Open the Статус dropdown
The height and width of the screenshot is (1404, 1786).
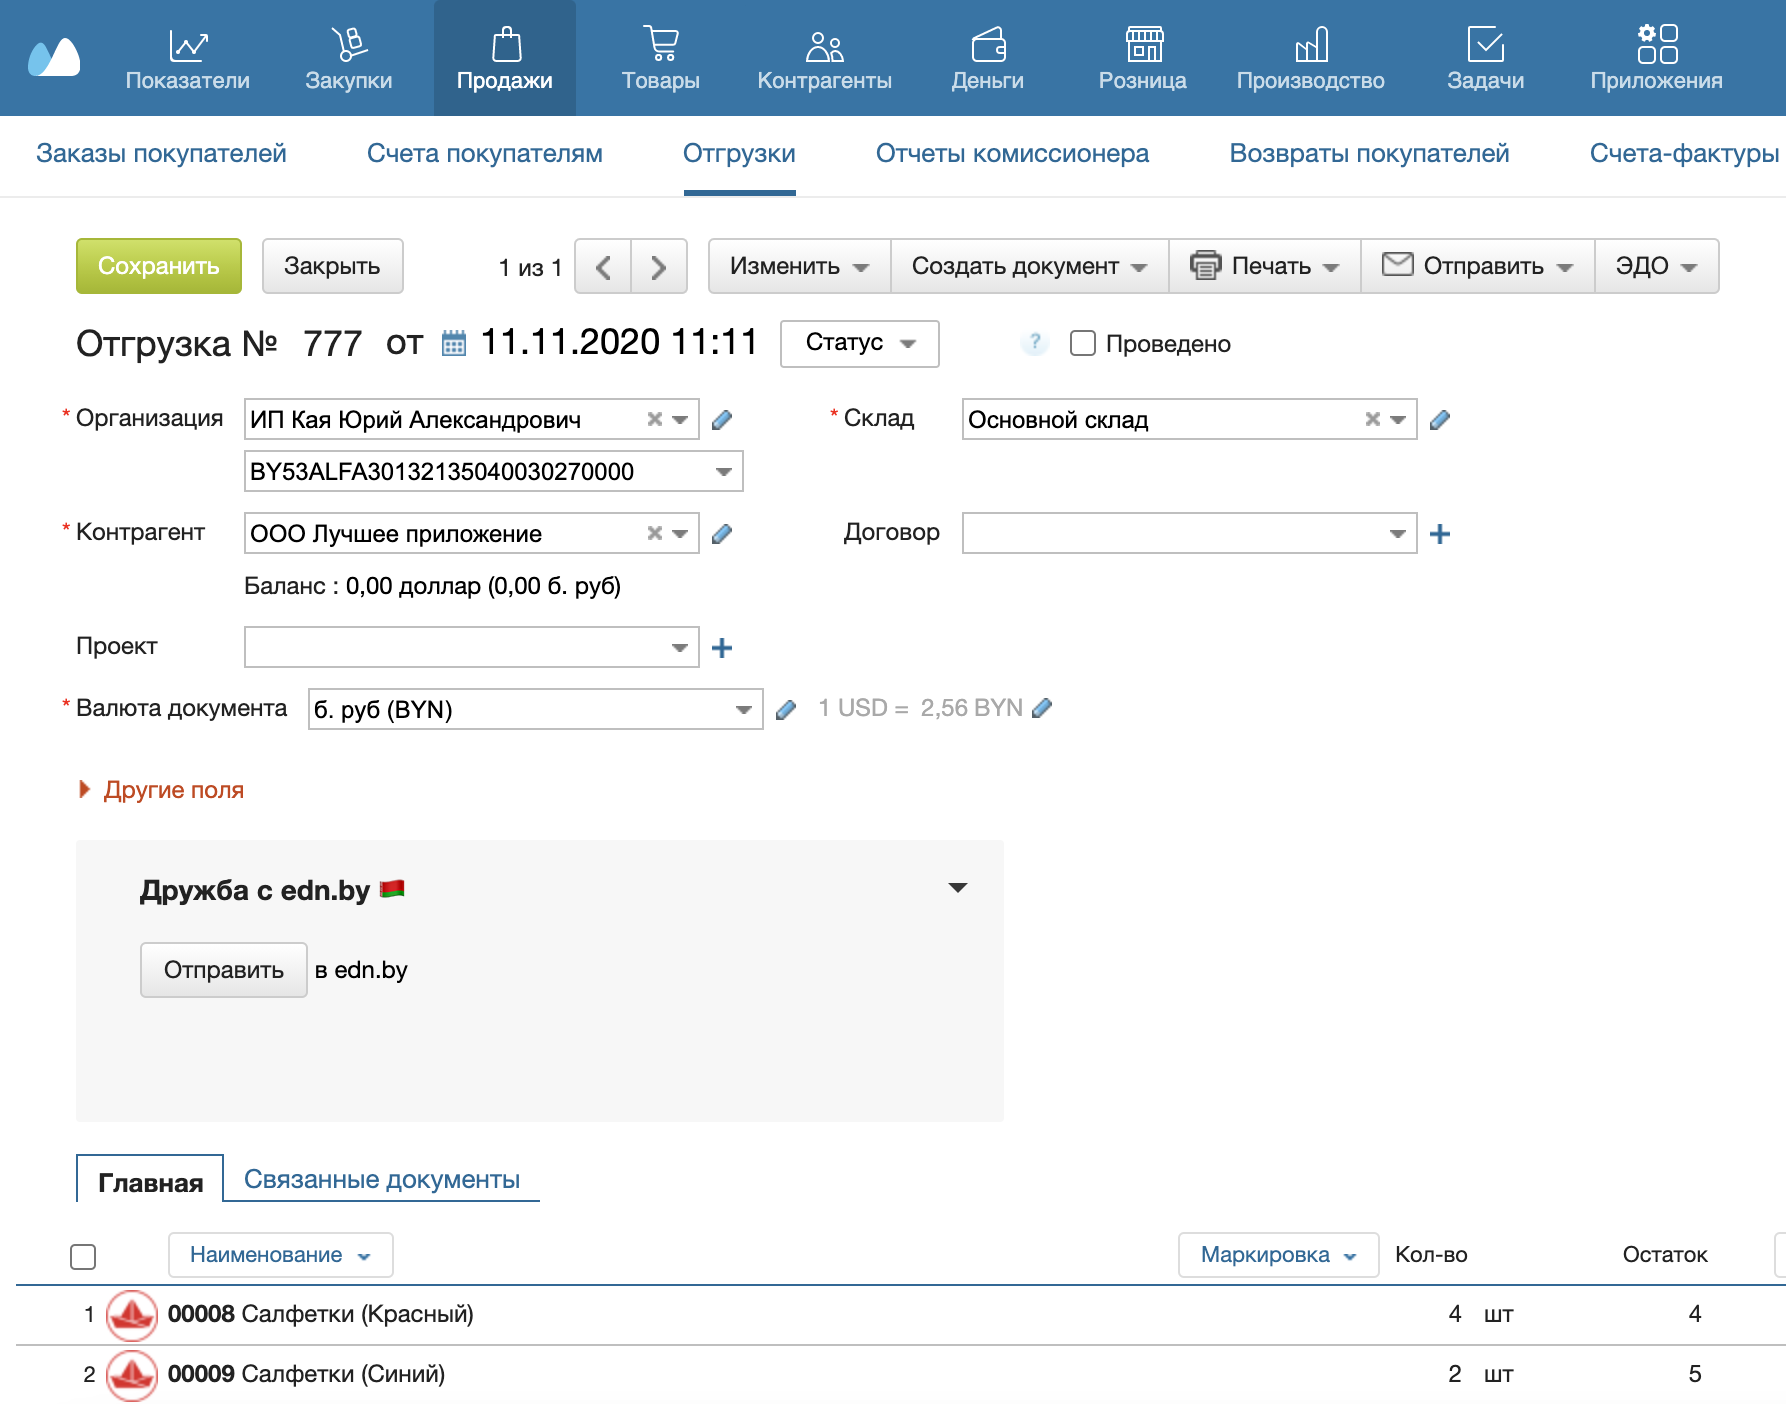pyautogui.click(x=860, y=343)
